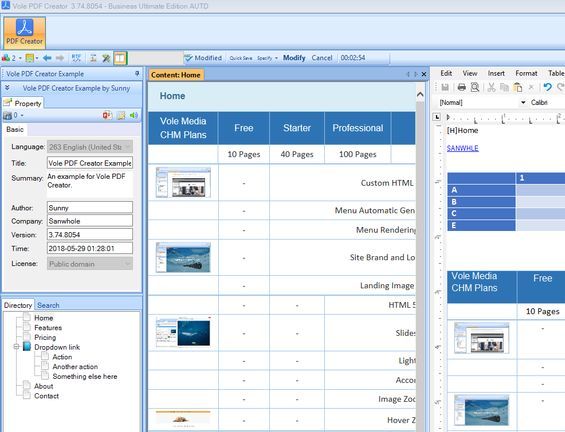Viewport: 565px width, 432px height.
Task: Select Features in the directory tree
Action: [48, 328]
